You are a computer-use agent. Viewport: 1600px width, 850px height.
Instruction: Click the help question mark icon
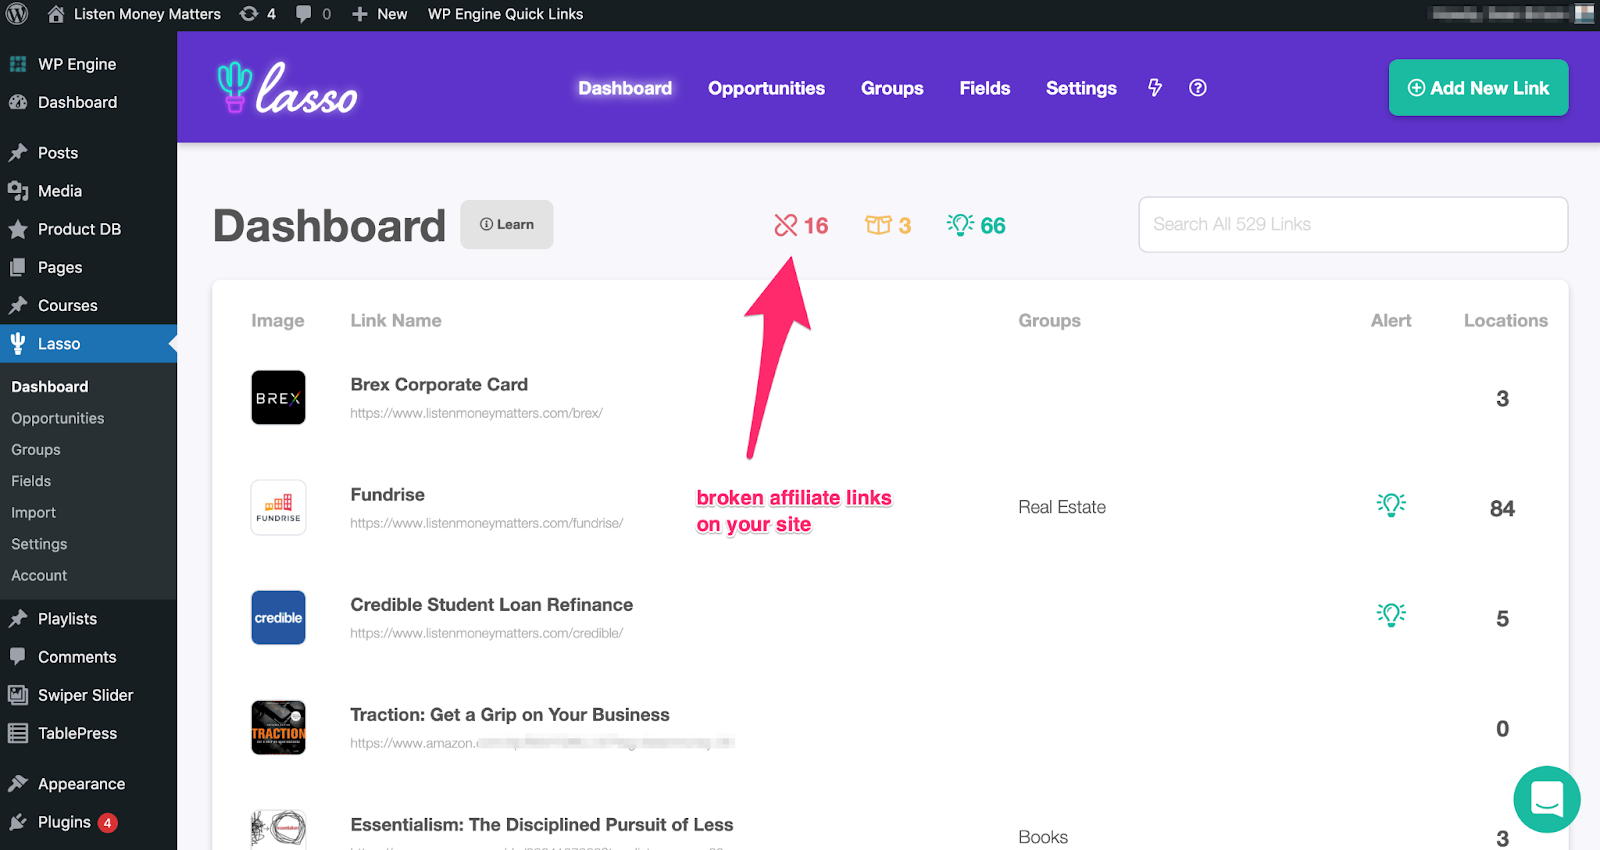(x=1198, y=88)
